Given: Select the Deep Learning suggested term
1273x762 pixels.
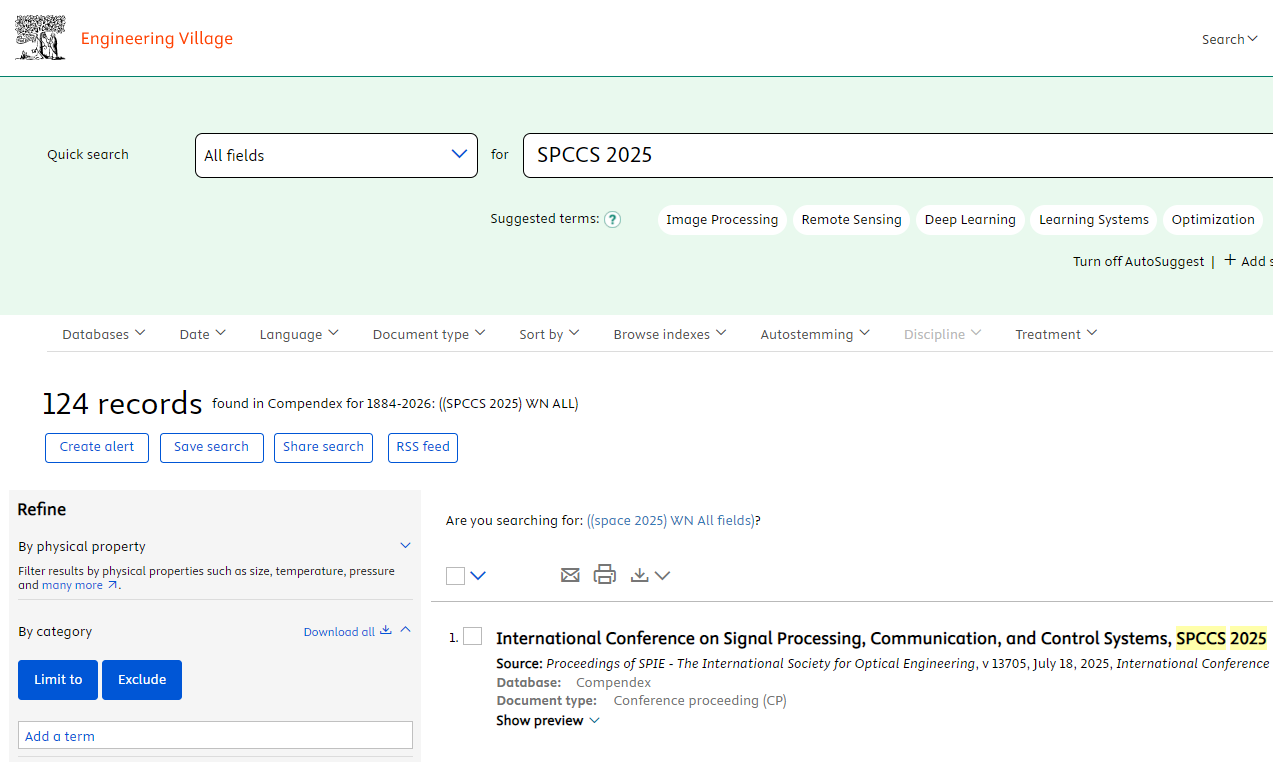Looking at the screenshot, I should pyautogui.click(x=969, y=220).
